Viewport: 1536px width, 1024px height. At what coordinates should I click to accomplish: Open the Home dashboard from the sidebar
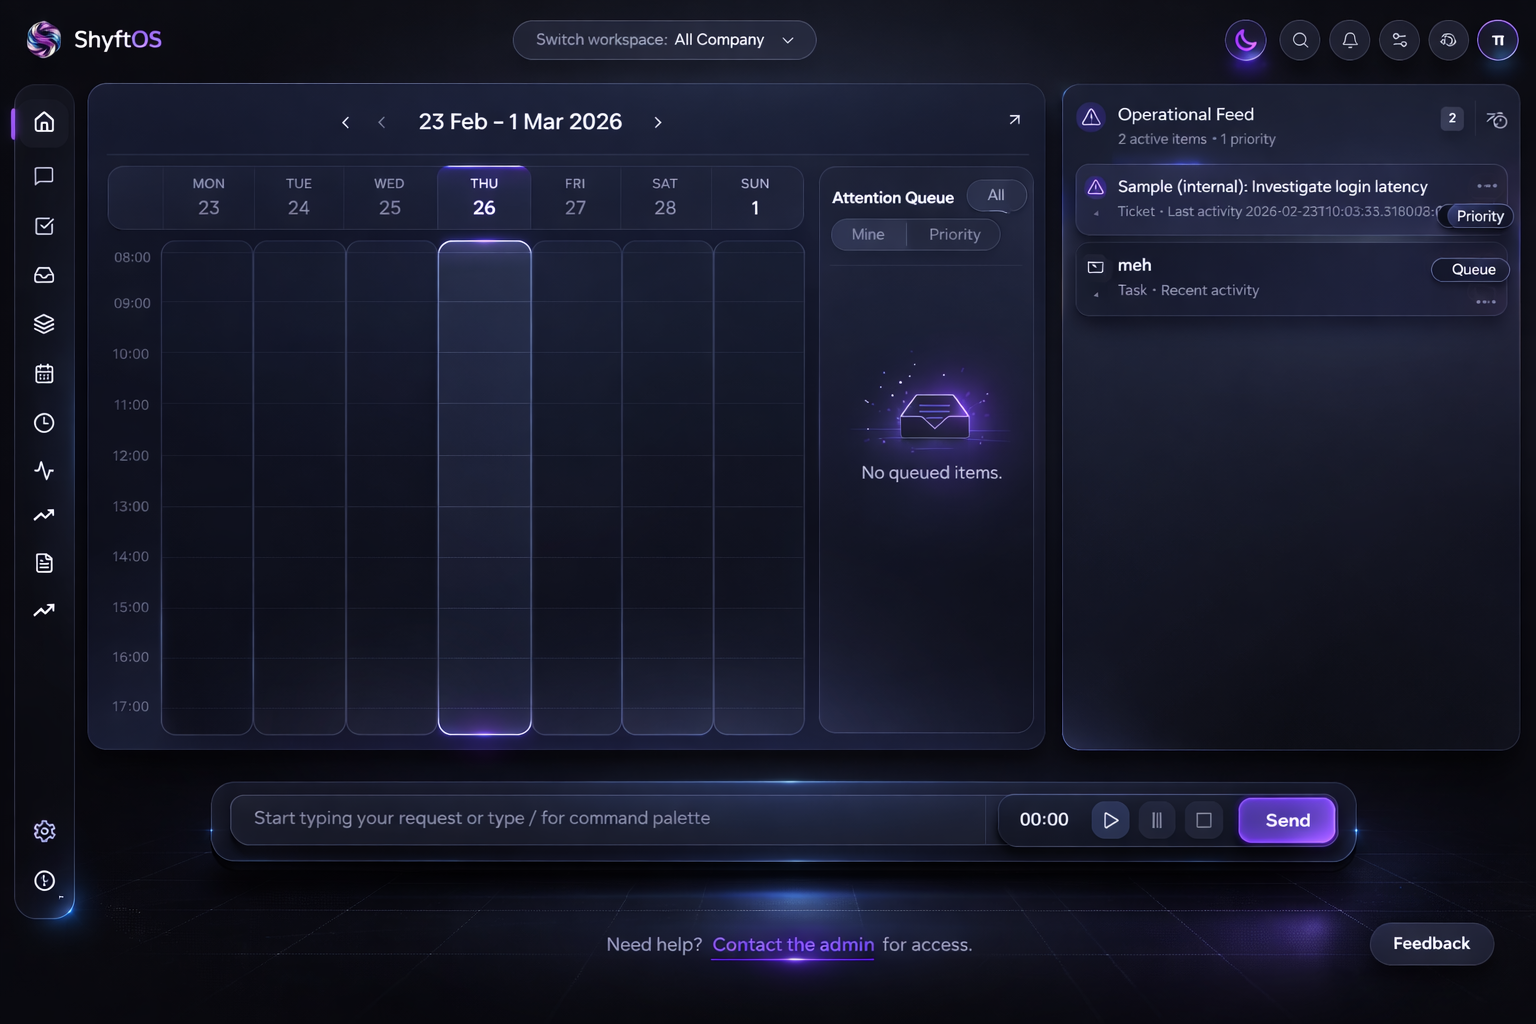click(x=44, y=121)
